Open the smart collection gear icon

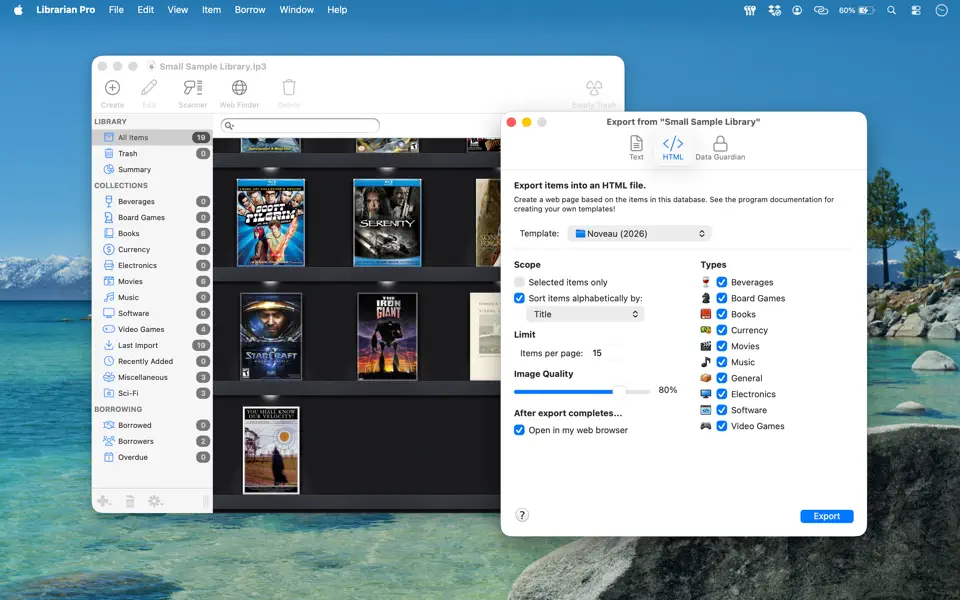tap(154, 501)
